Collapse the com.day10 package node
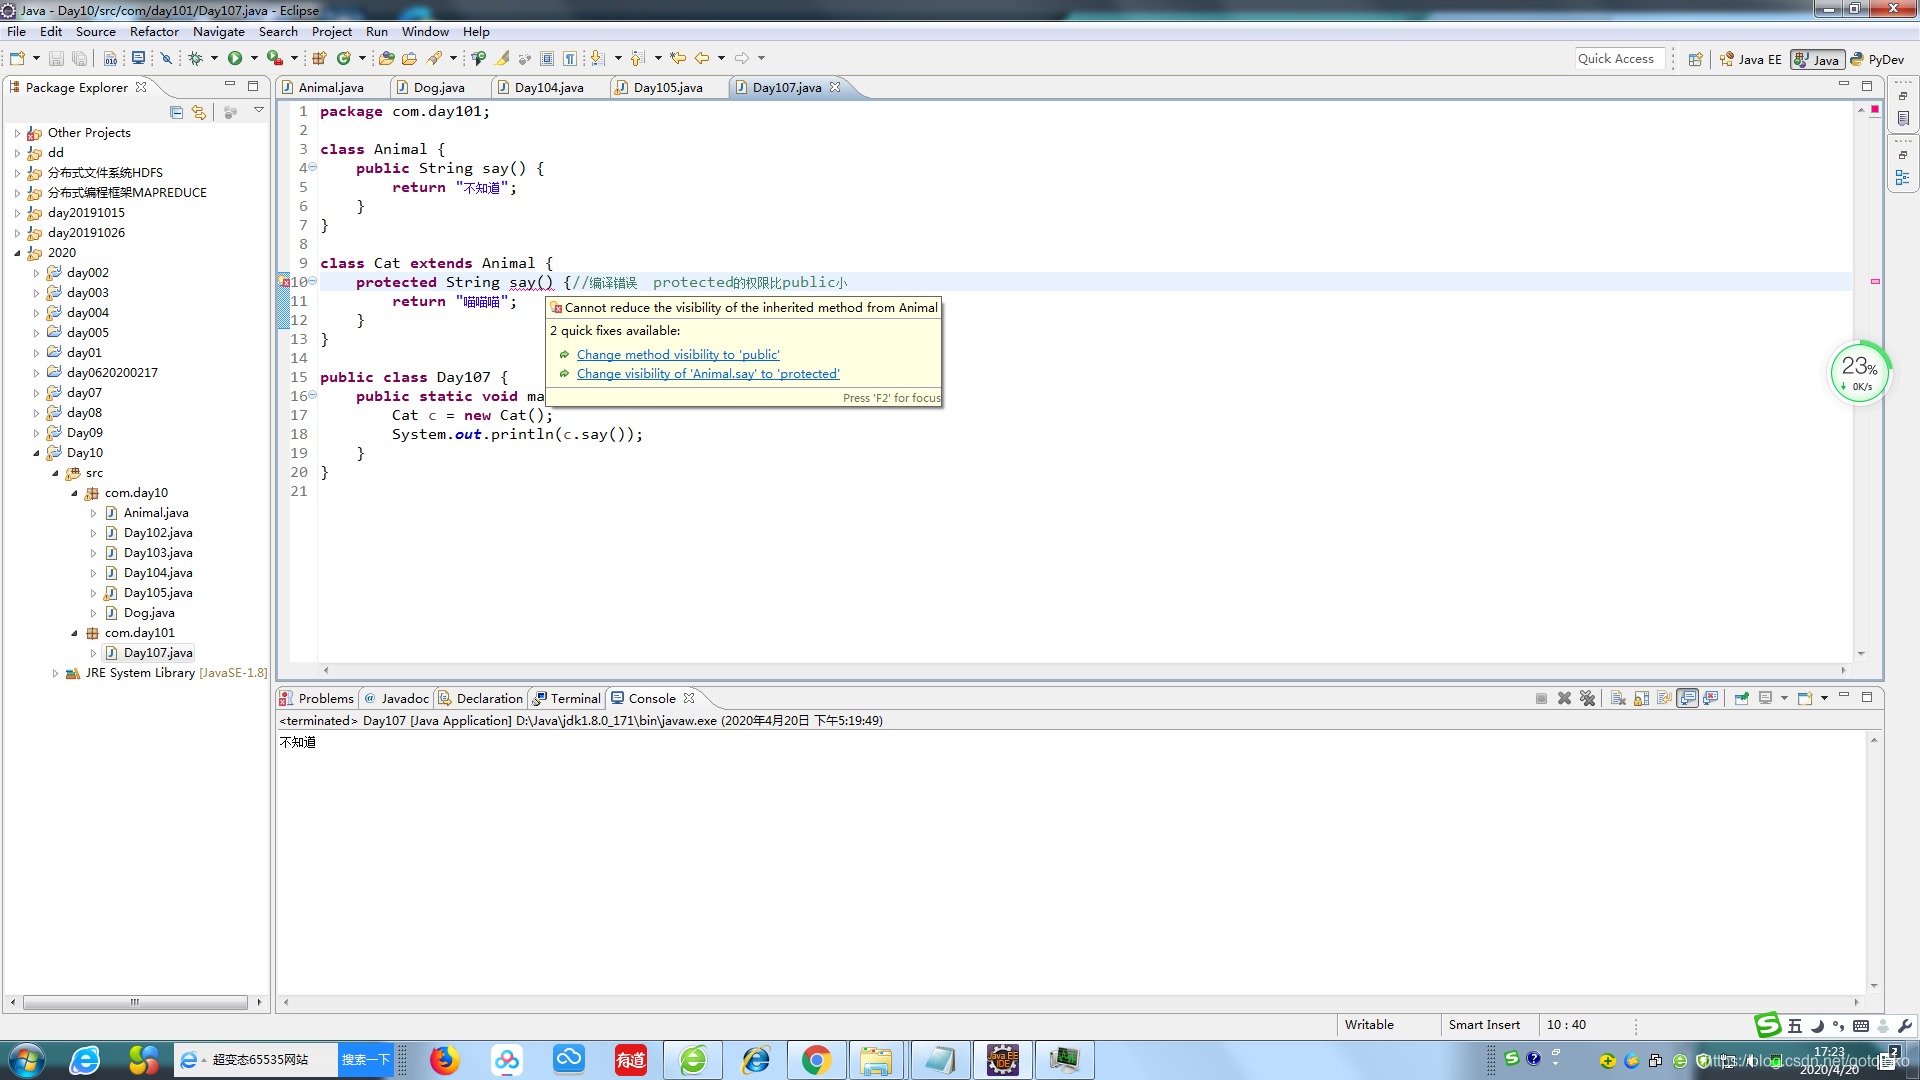The height and width of the screenshot is (1080, 1920). [74, 493]
